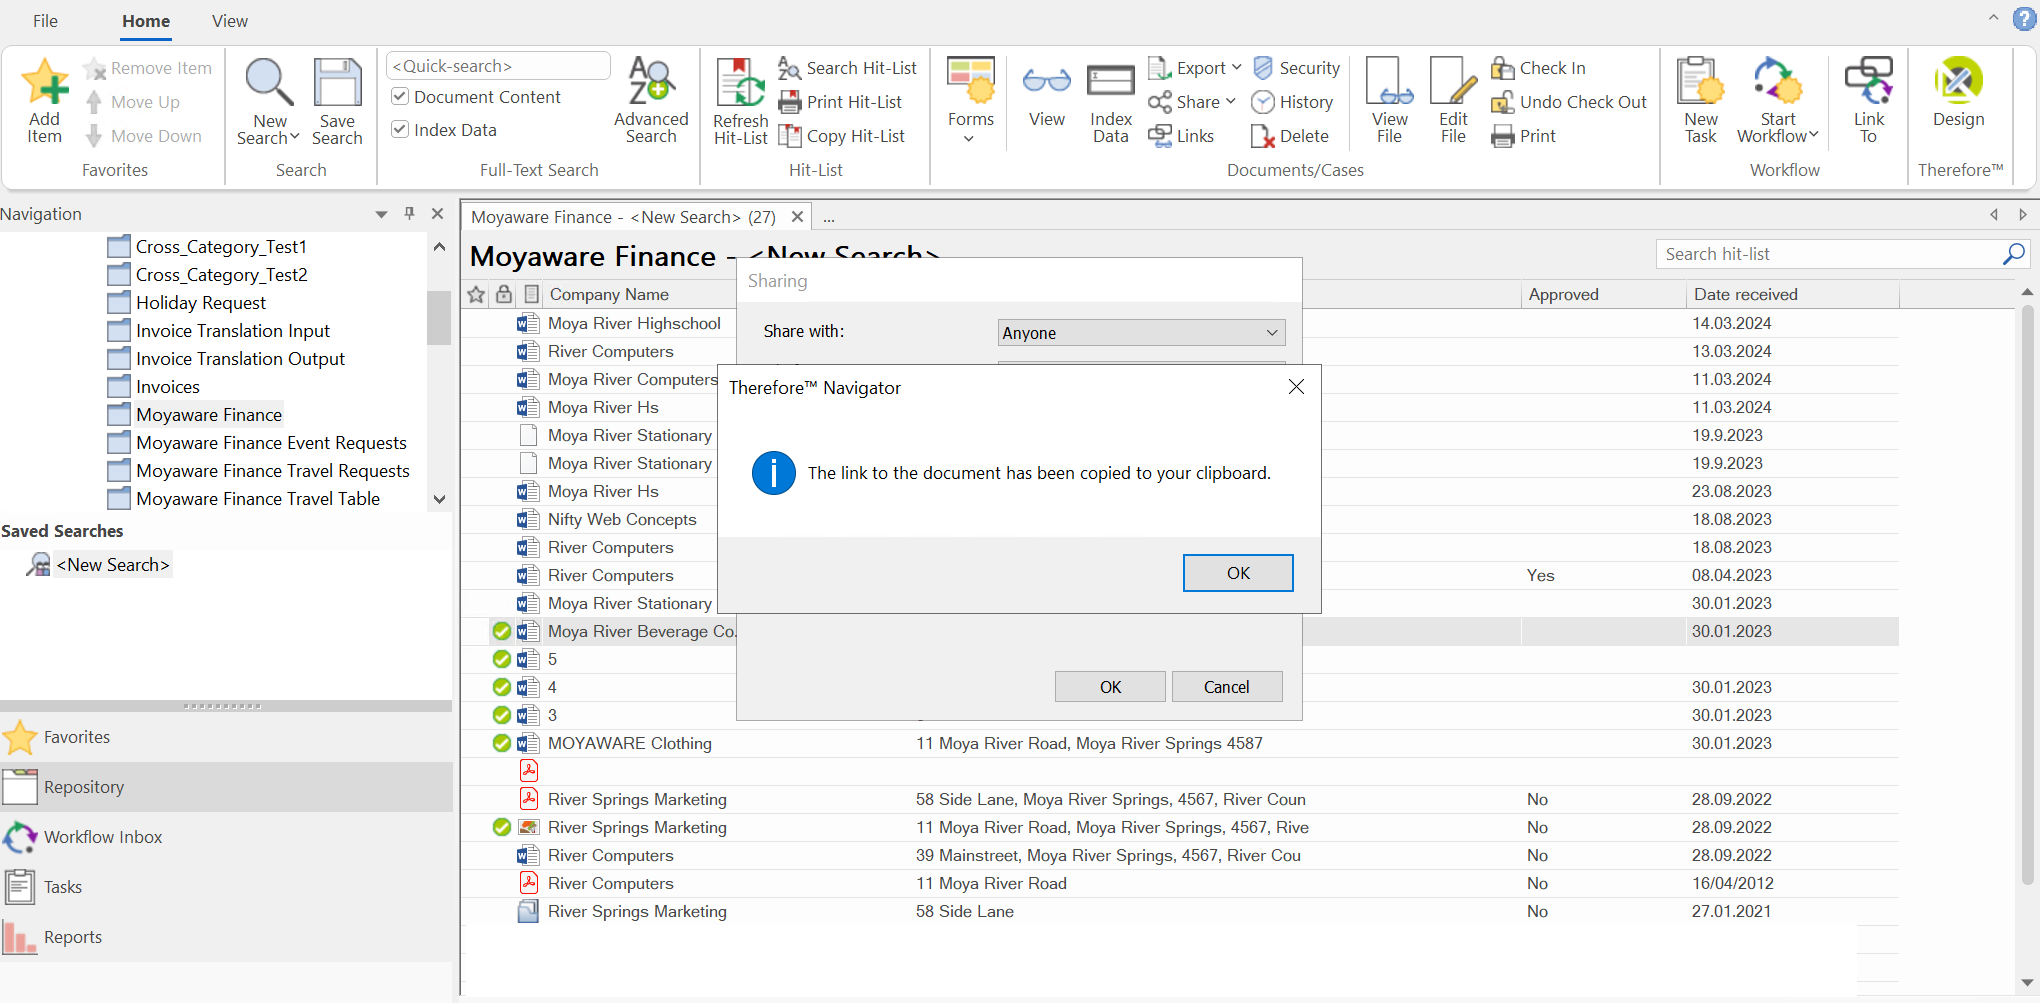Toggle Index Data checkbox
2040x1003 pixels.
coord(400,129)
